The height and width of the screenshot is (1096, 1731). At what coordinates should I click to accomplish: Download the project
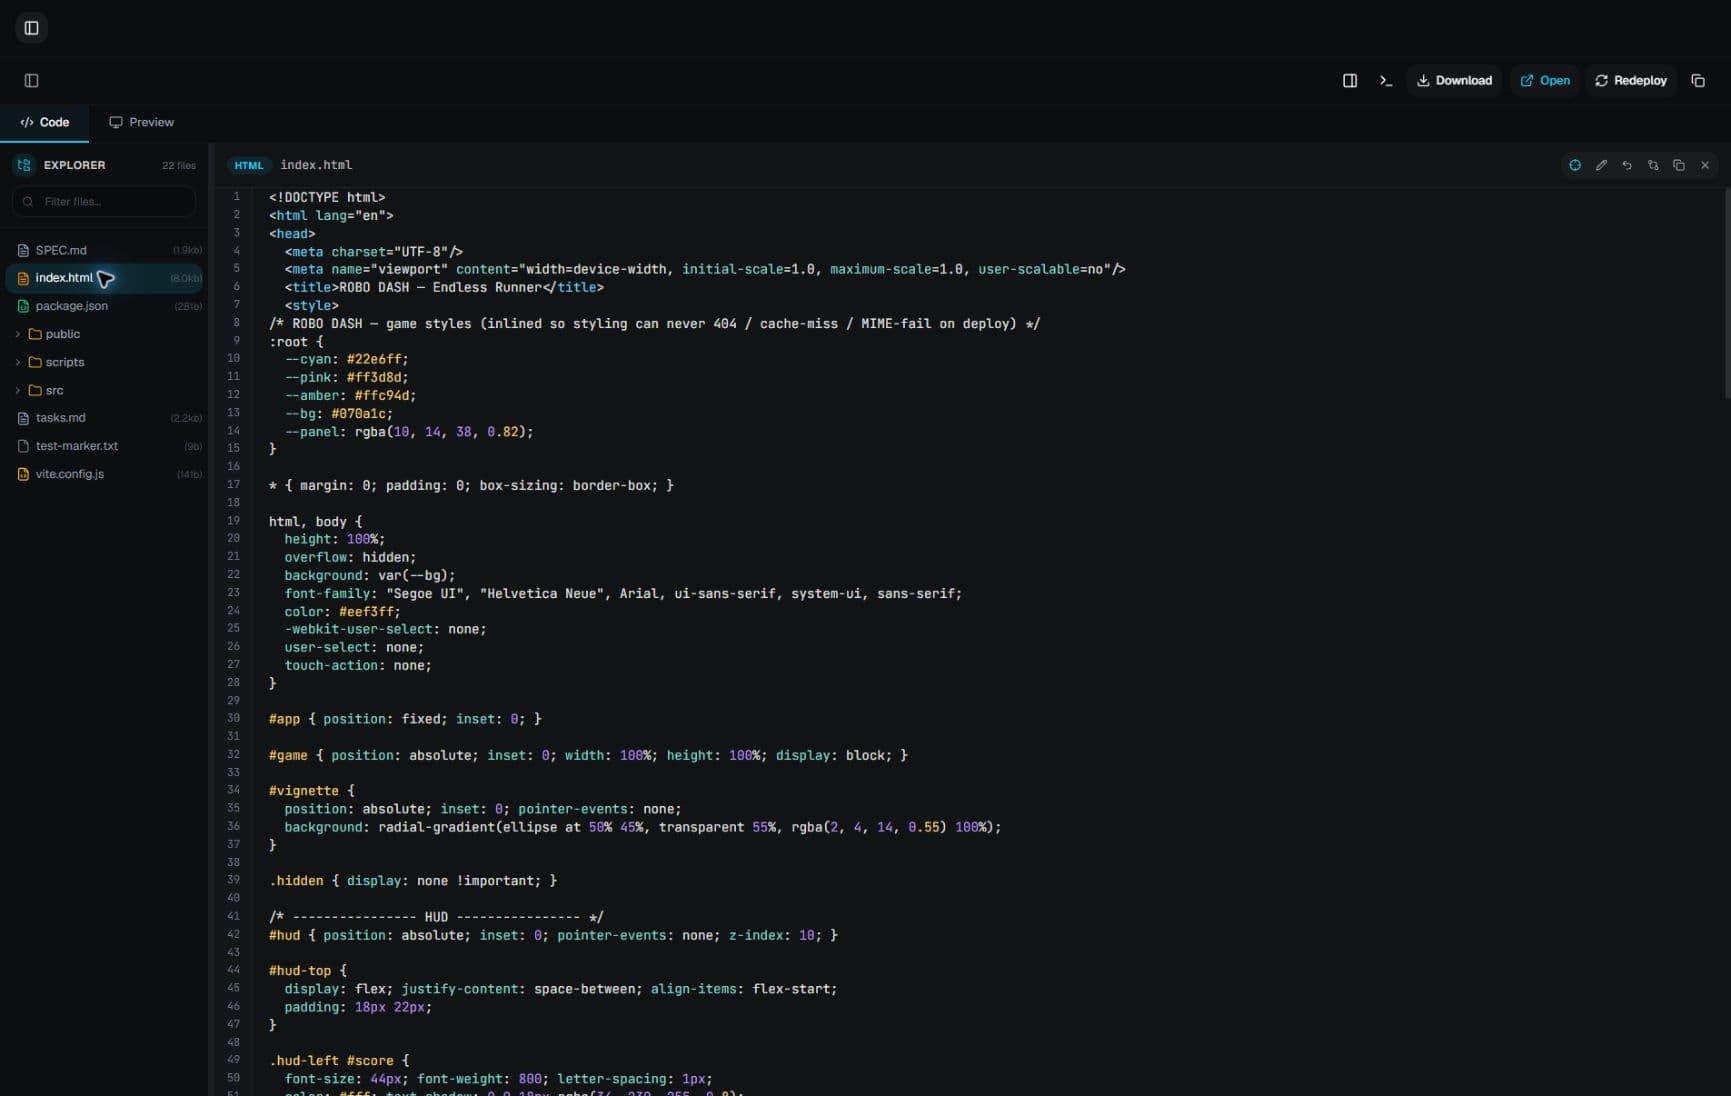point(1454,80)
